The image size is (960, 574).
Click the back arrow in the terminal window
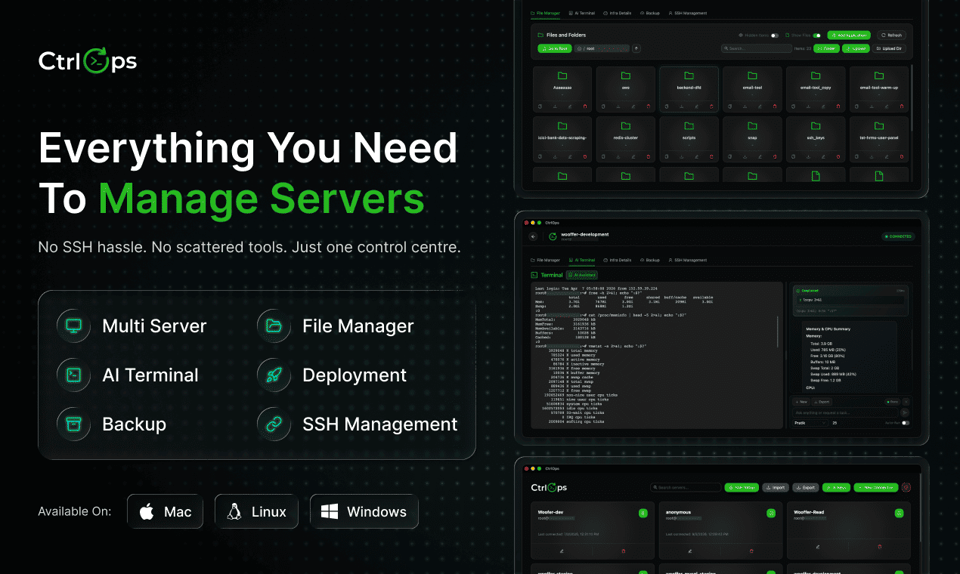pos(533,236)
